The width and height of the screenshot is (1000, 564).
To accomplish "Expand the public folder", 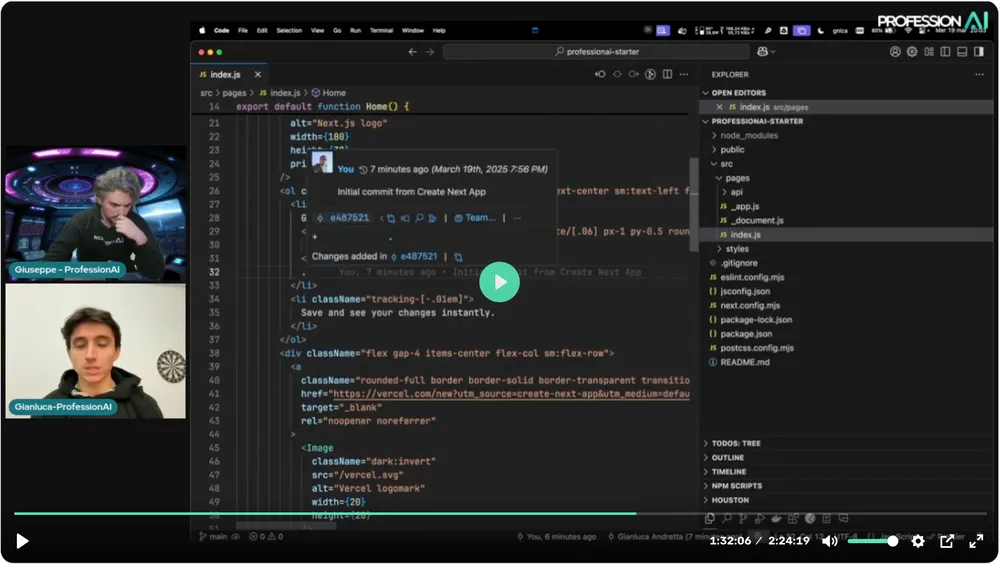I will click(732, 149).
